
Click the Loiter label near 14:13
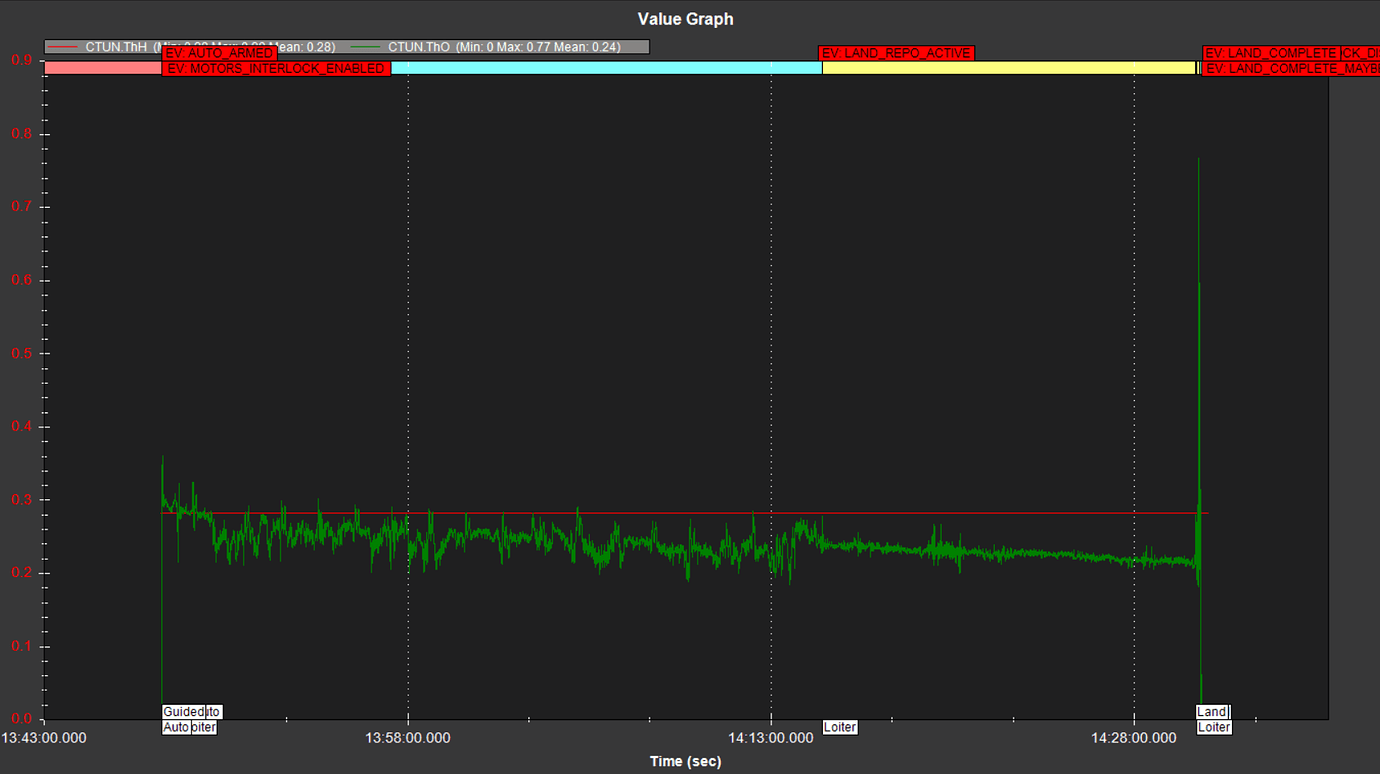coord(840,727)
